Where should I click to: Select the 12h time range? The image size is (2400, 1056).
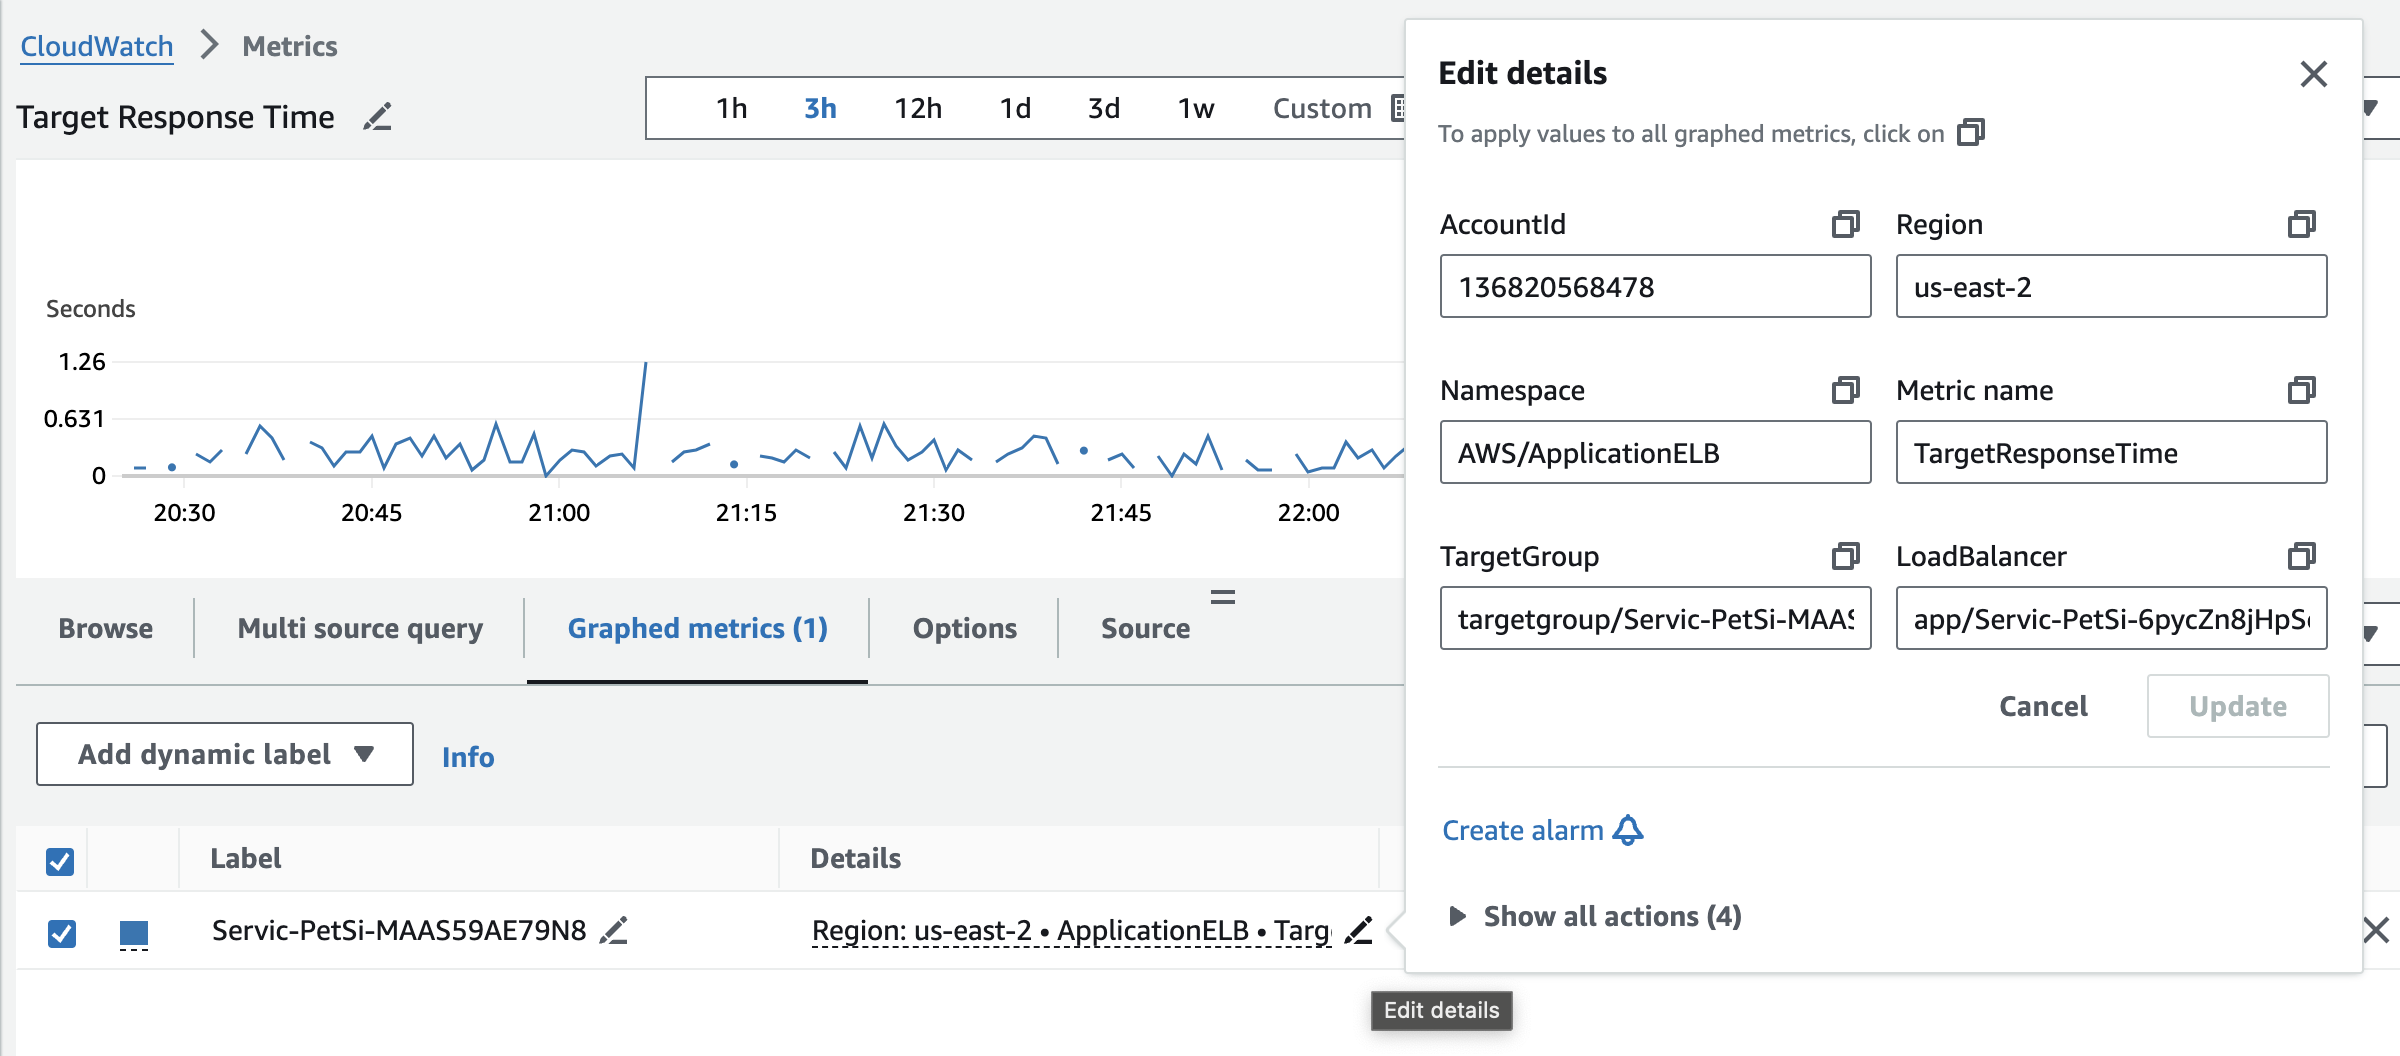pos(917,108)
